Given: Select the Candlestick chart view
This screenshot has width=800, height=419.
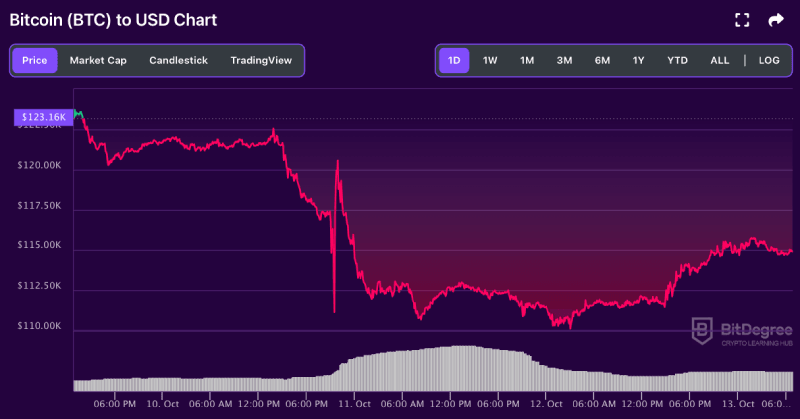Looking at the screenshot, I should tap(178, 61).
